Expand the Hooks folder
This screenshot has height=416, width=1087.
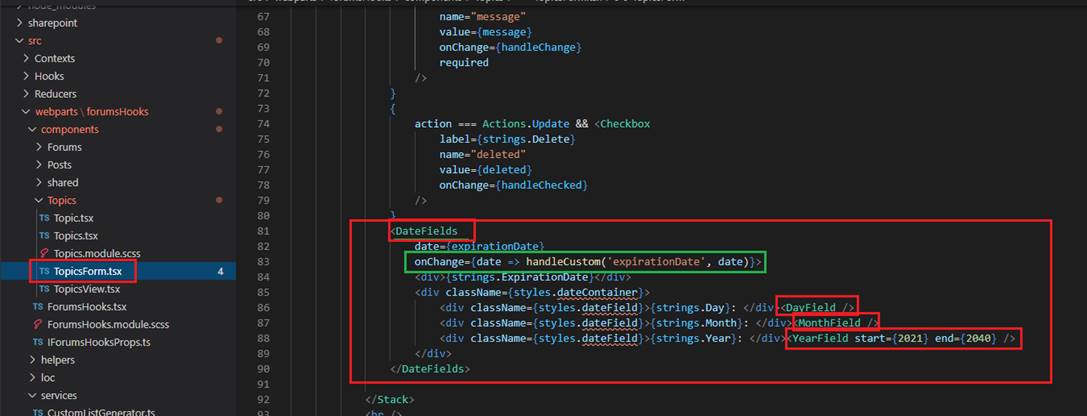coord(48,76)
